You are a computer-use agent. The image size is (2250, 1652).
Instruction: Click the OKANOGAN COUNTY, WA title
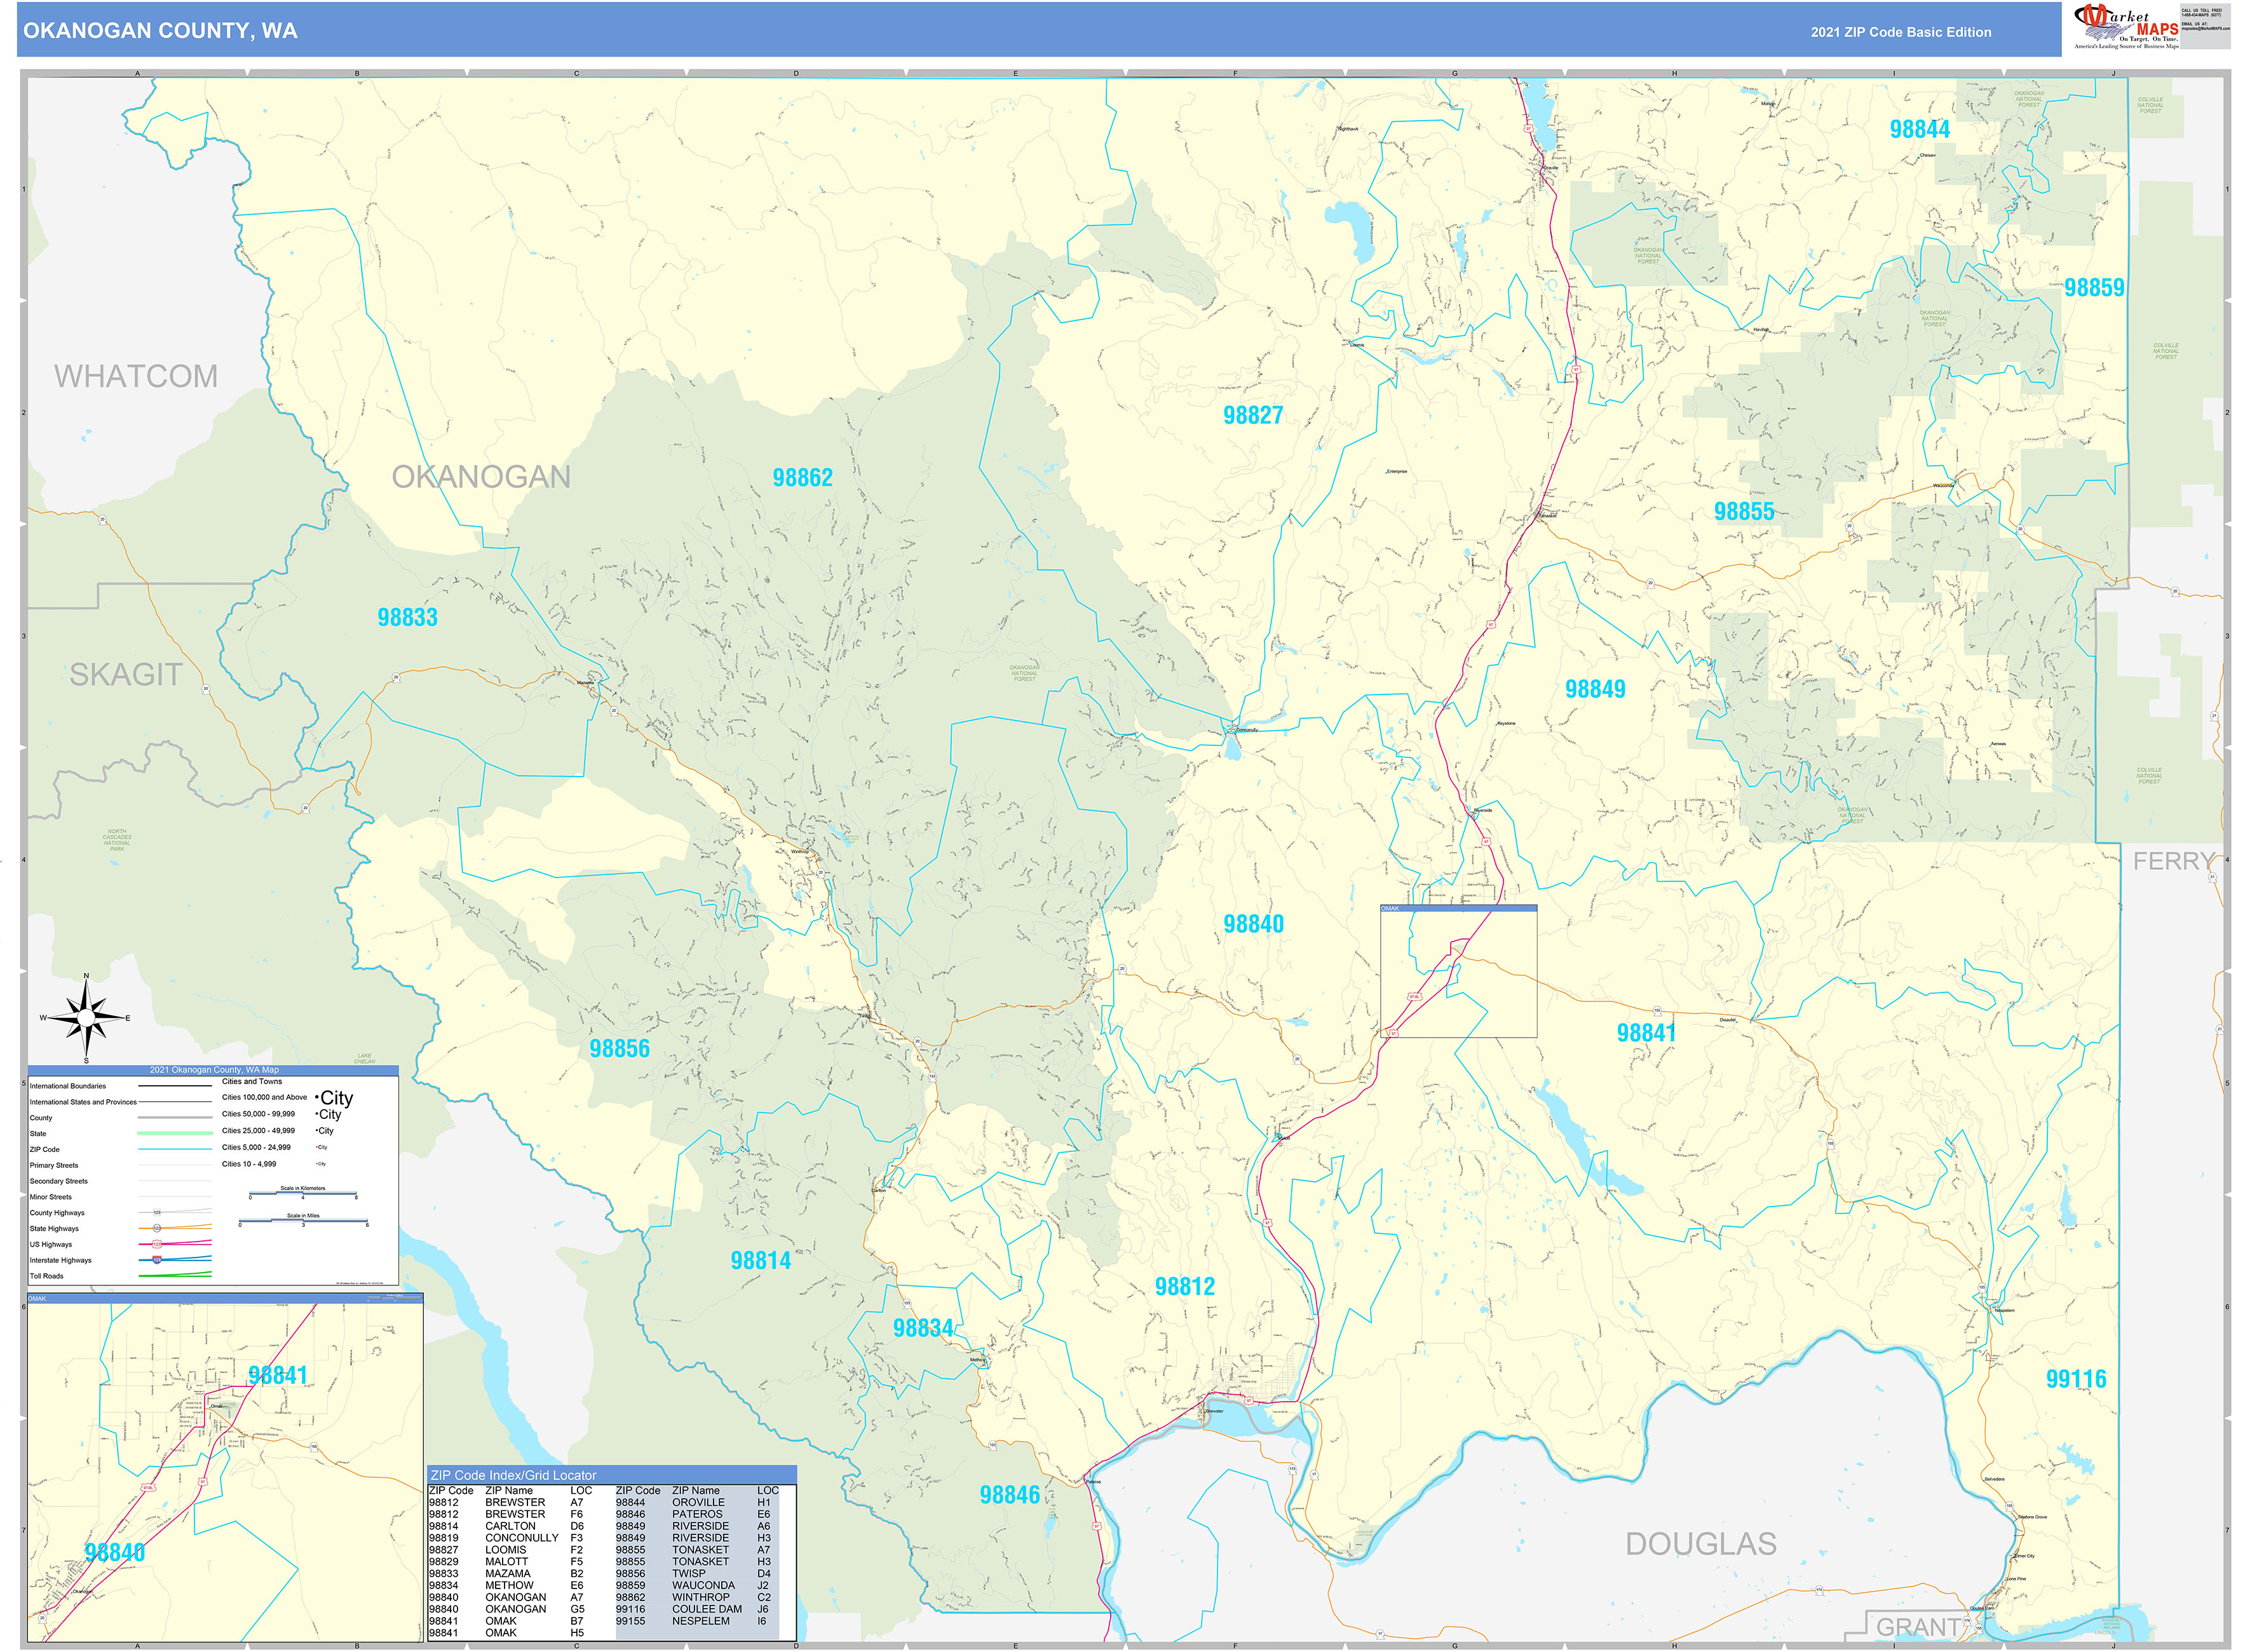click(160, 31)
